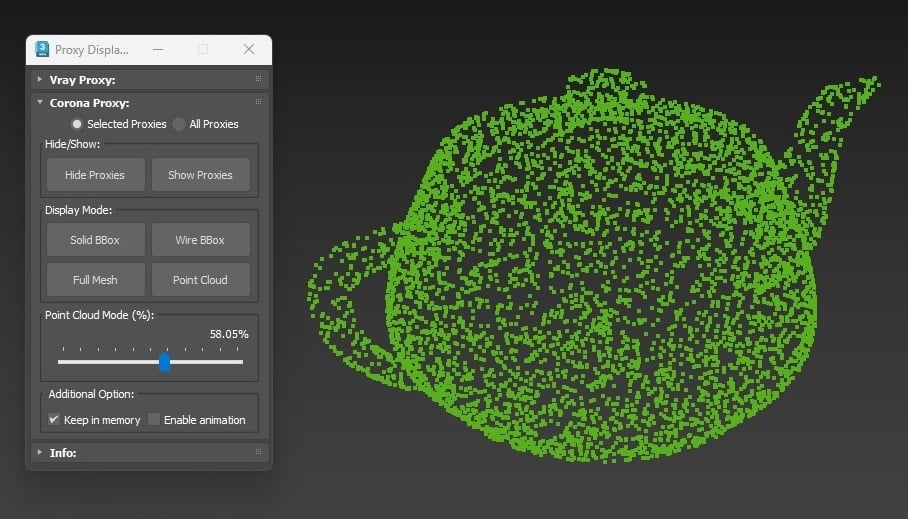
Task: Click the Show Proxies button
Action: tap(201, 174)
